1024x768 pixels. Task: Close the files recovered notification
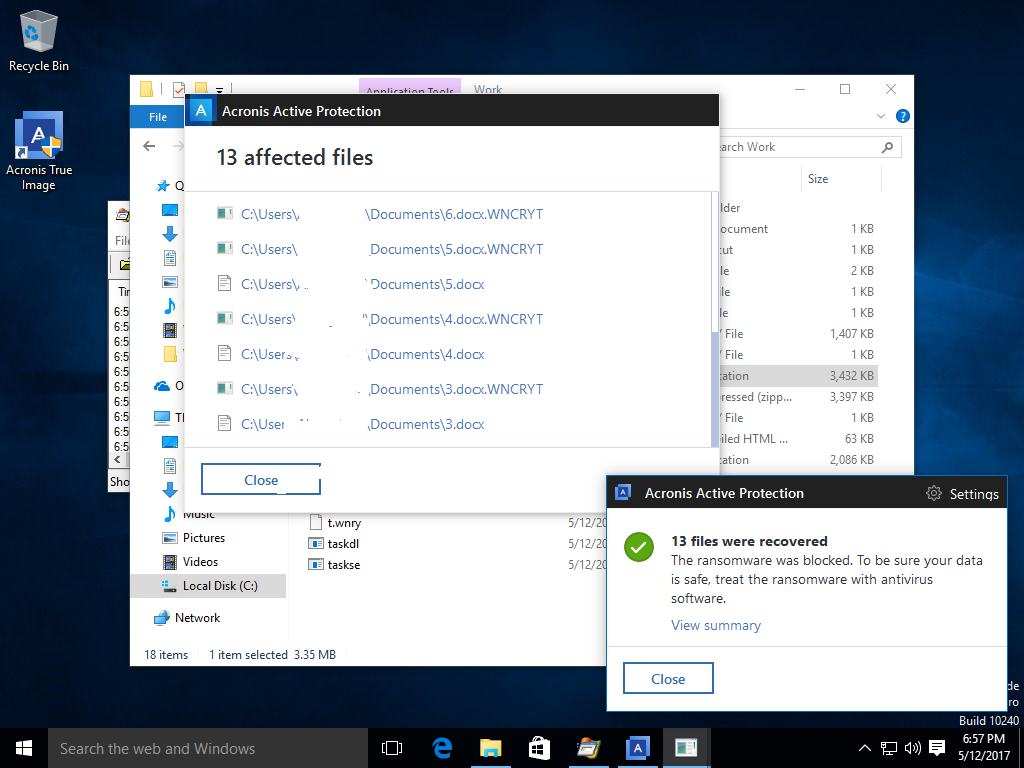(x=668, y=679)
